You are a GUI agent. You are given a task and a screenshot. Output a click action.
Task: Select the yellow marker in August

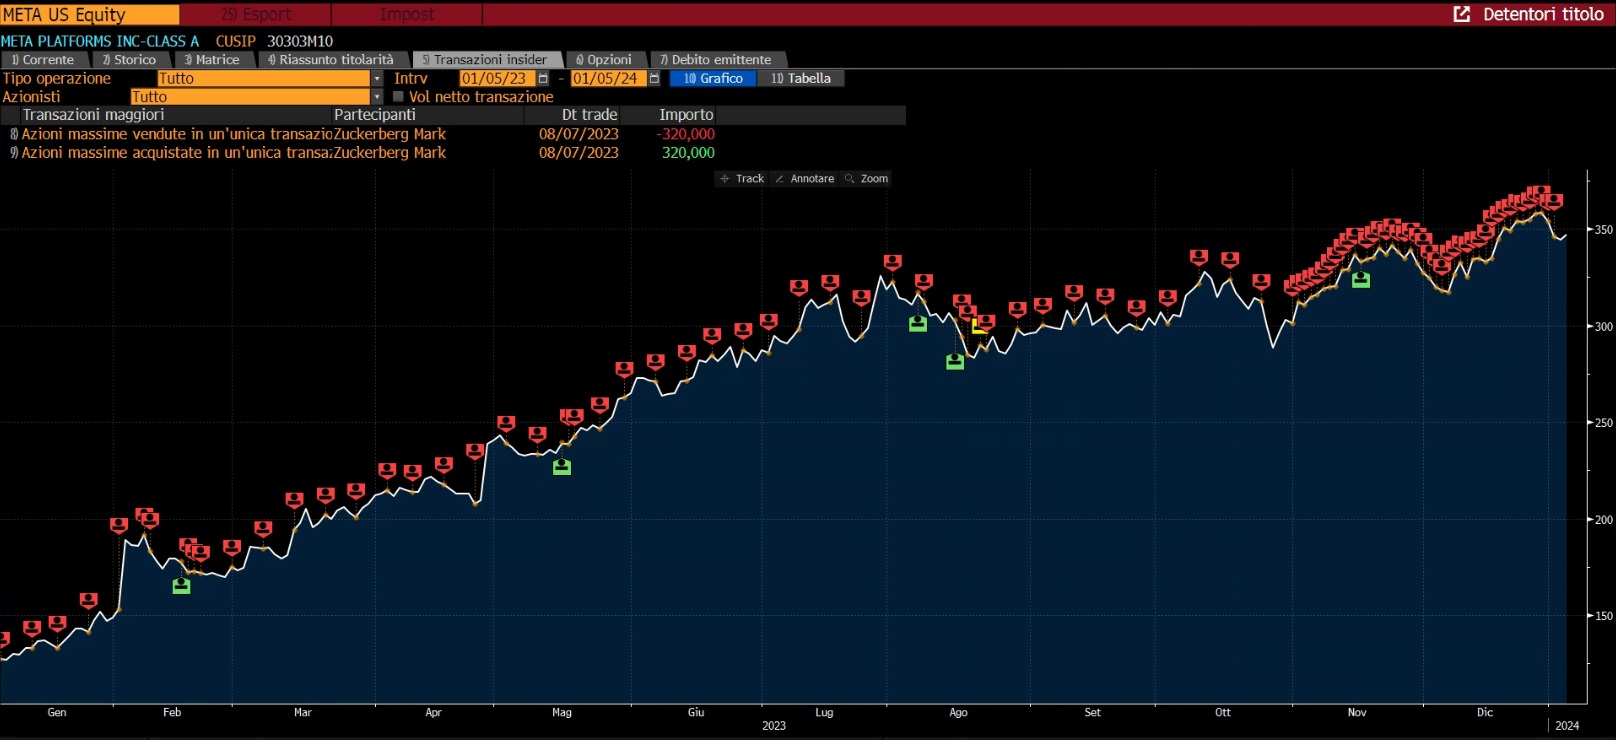pos(979,326)
